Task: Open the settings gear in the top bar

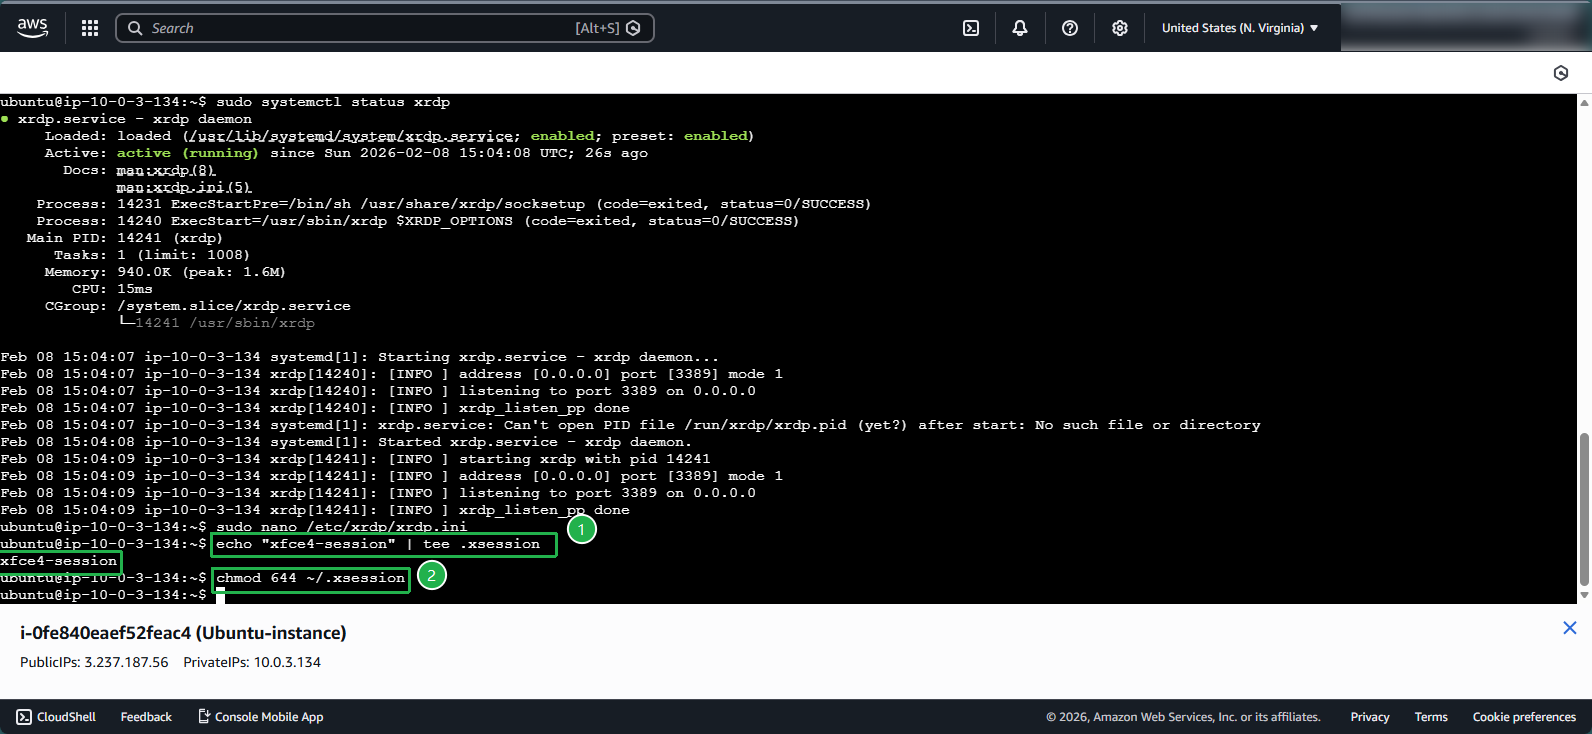Action: point(1120,28)
